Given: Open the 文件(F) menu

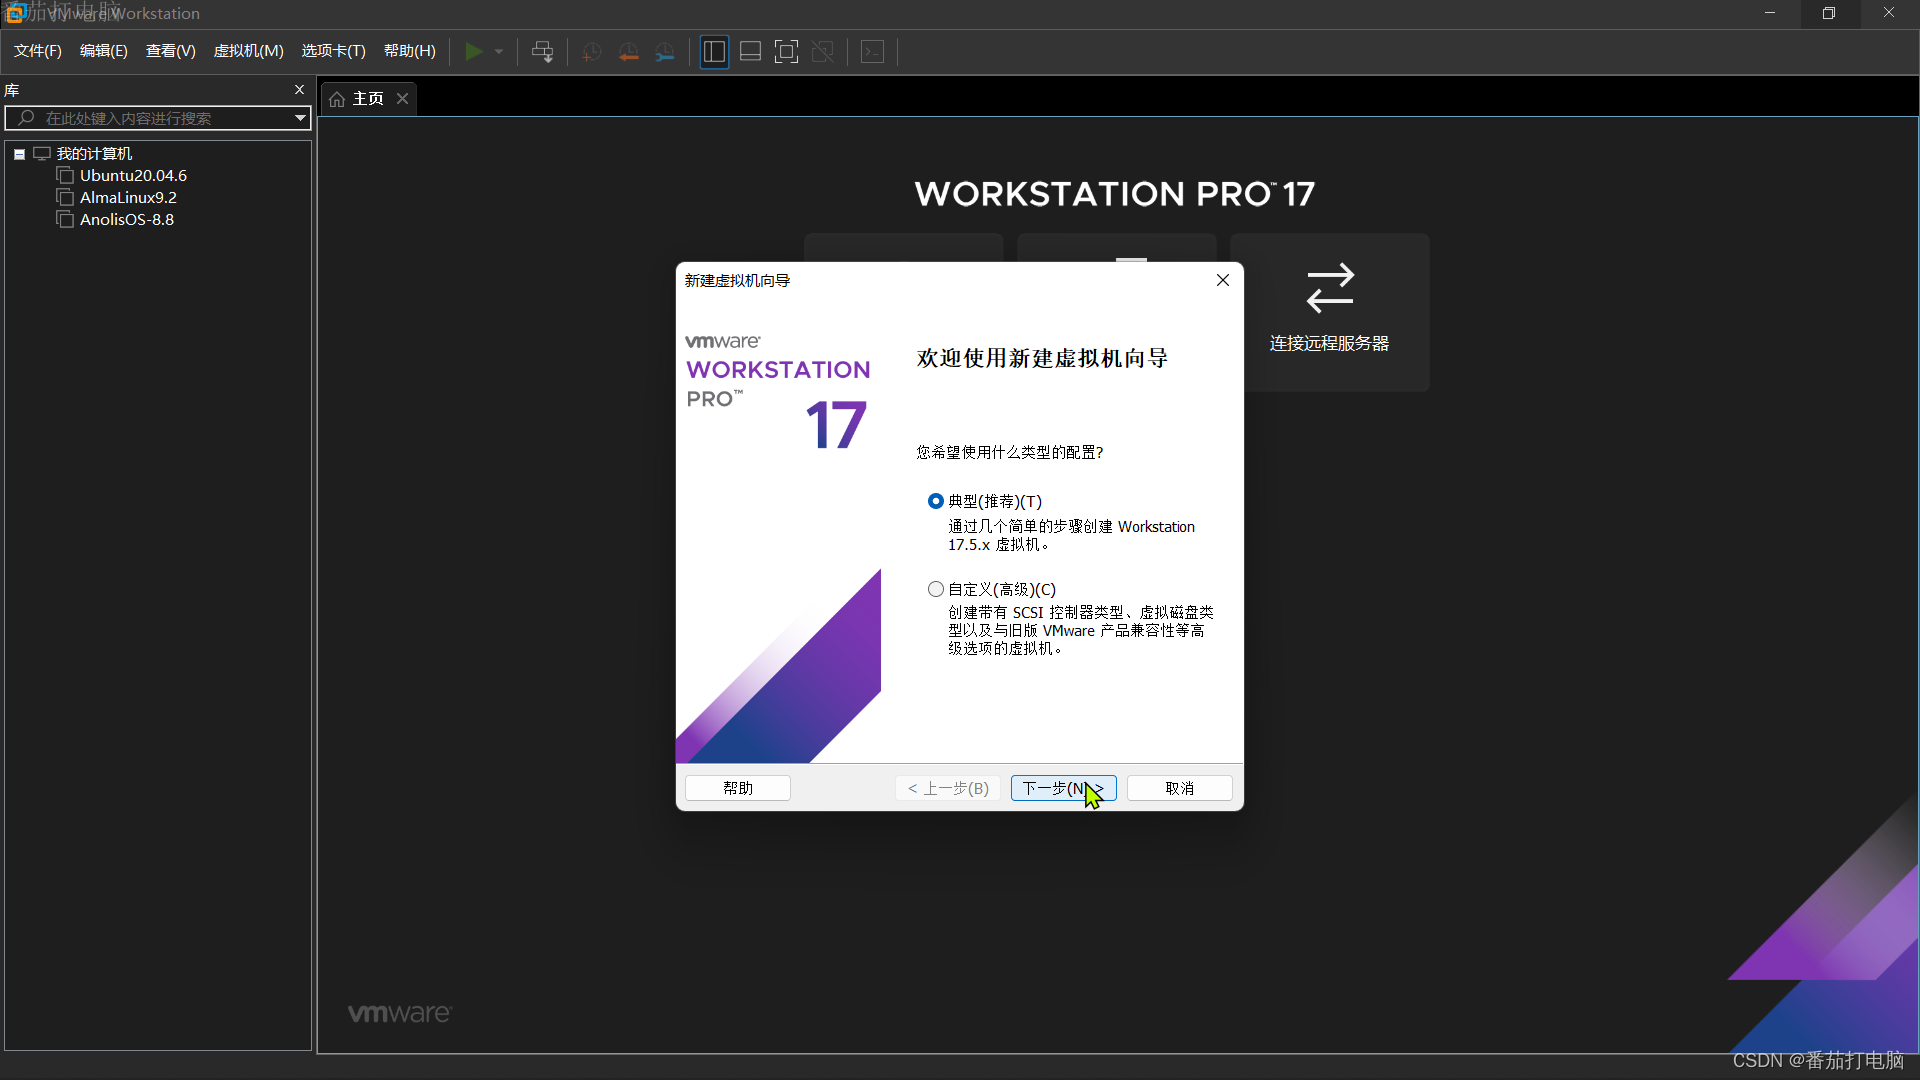Looking at the screenshot, I should click(x=38, y=51).
